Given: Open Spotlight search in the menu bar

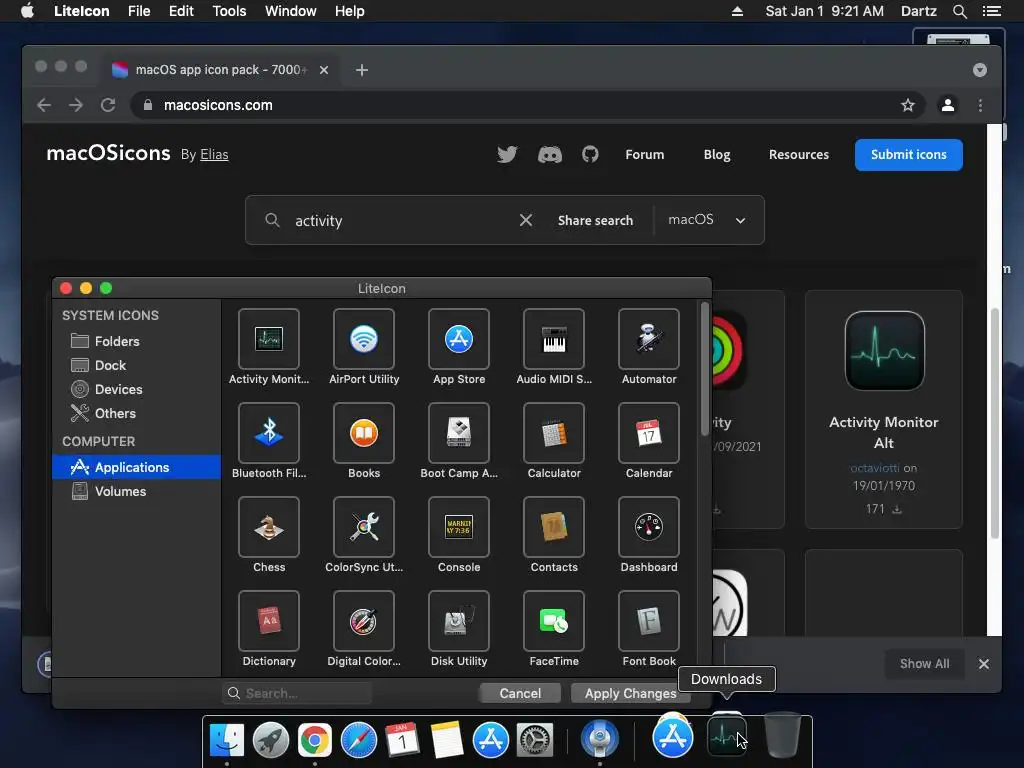Looking at the screenshot, I should [x=959, y=11].
